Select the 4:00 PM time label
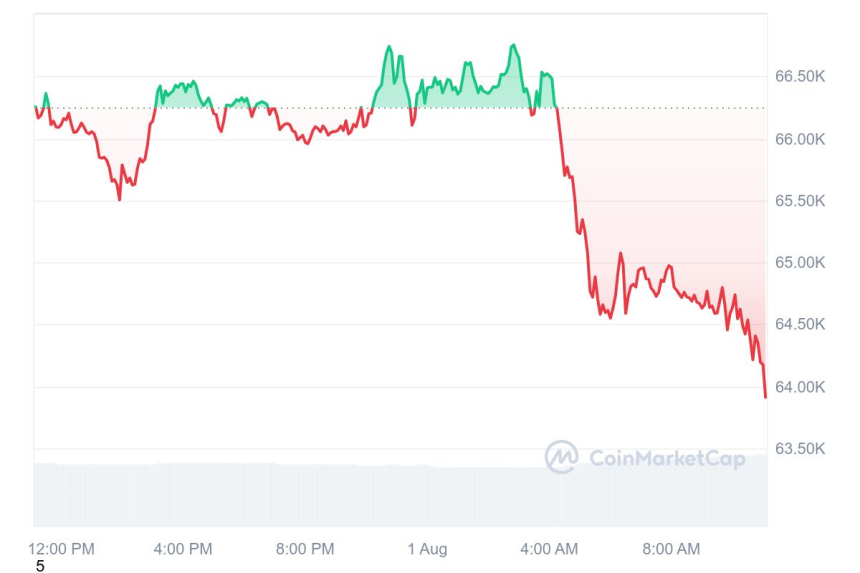 pyautogui.click(x=183, y=548)
